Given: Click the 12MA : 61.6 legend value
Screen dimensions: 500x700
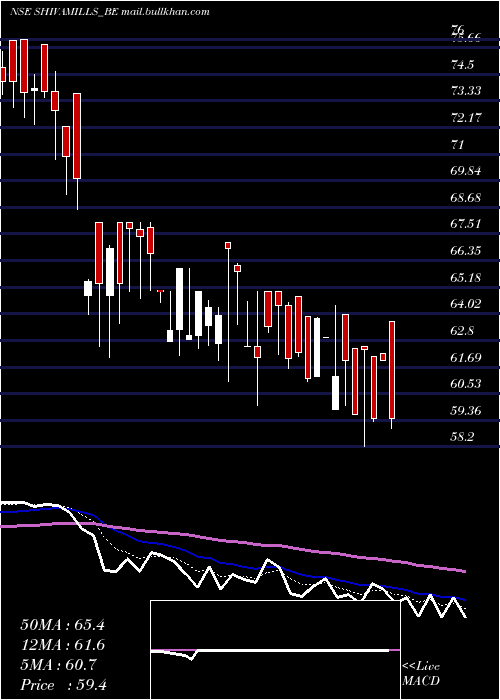Looking at the screenshot, I should pos(62,645).
